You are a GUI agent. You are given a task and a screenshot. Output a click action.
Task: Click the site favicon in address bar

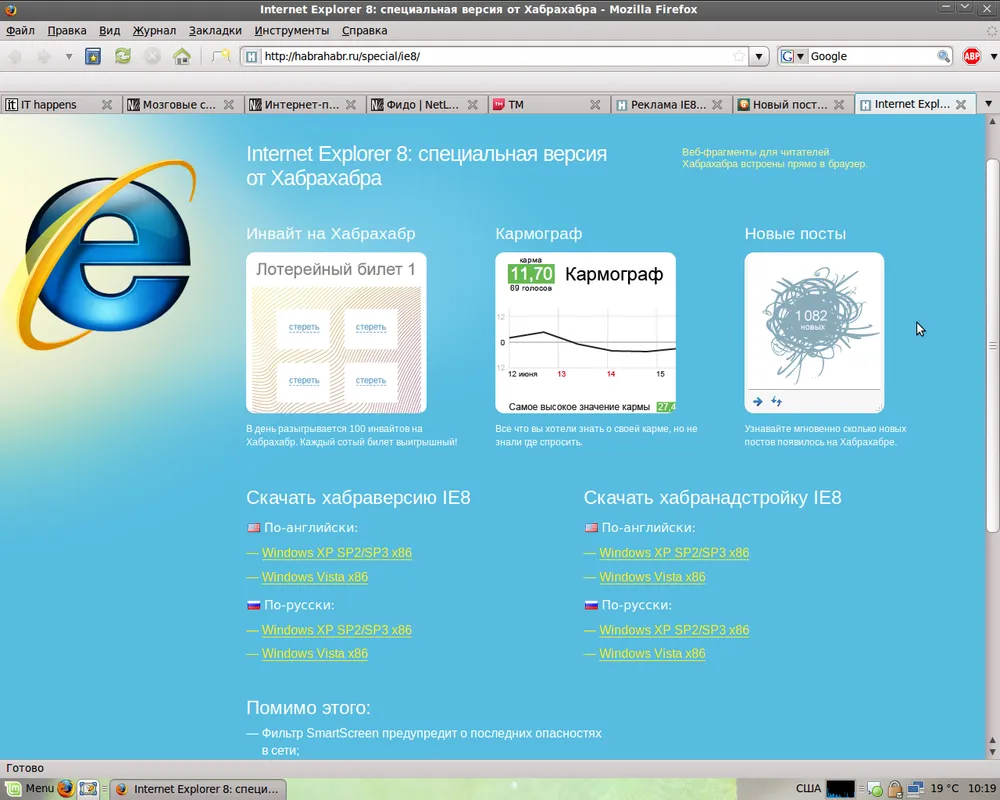[x=251, y=56]
